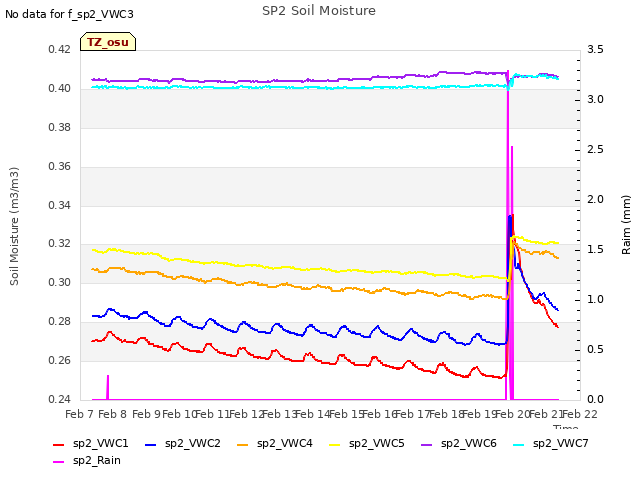Viewport: 640px width, 480px height.
Task: Click the 2.5 right axis value
Action: click(595, 149)
